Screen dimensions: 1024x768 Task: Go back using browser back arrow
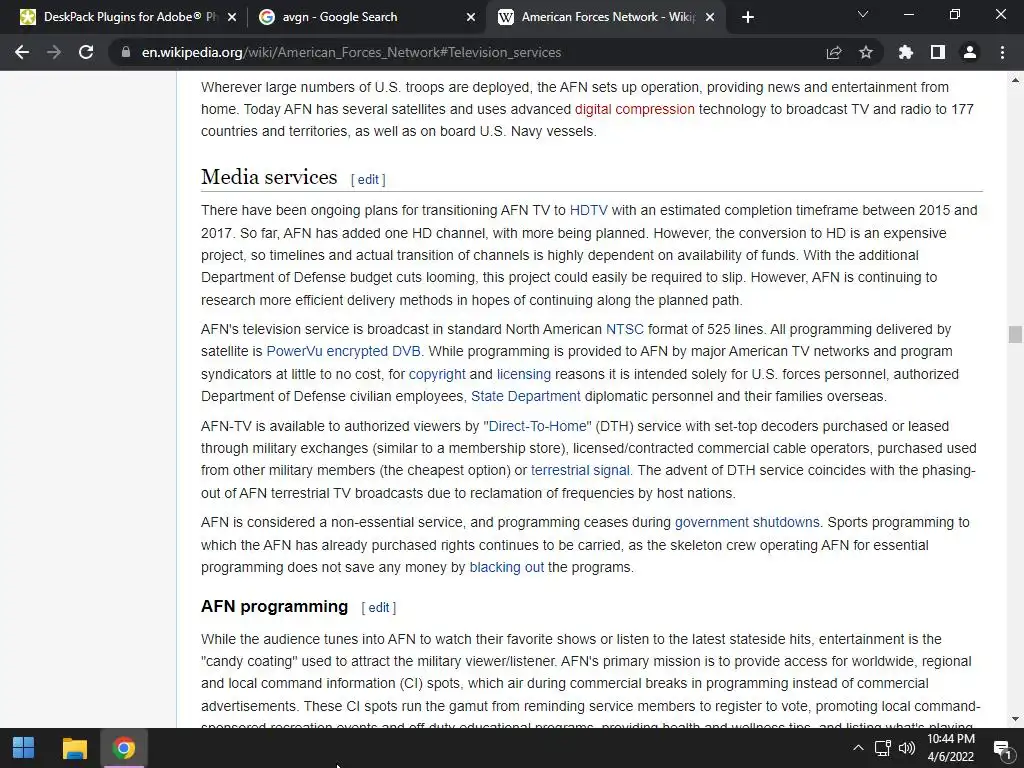click(x=22, y=52)
